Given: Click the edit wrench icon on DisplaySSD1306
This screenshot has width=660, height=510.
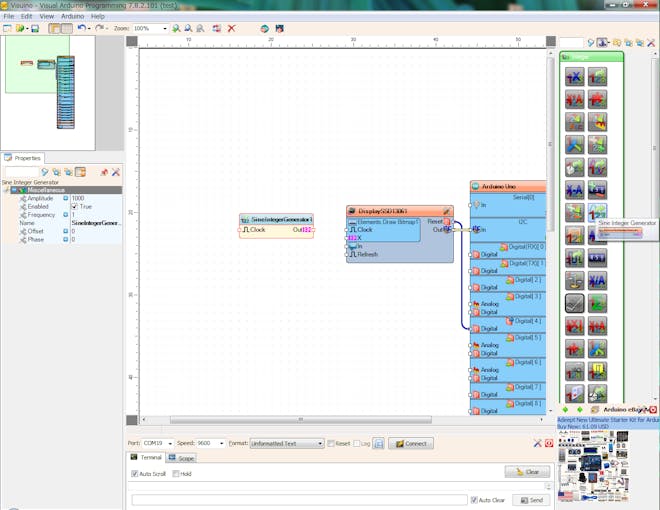Looking at the screenshot, I should 447,211.
